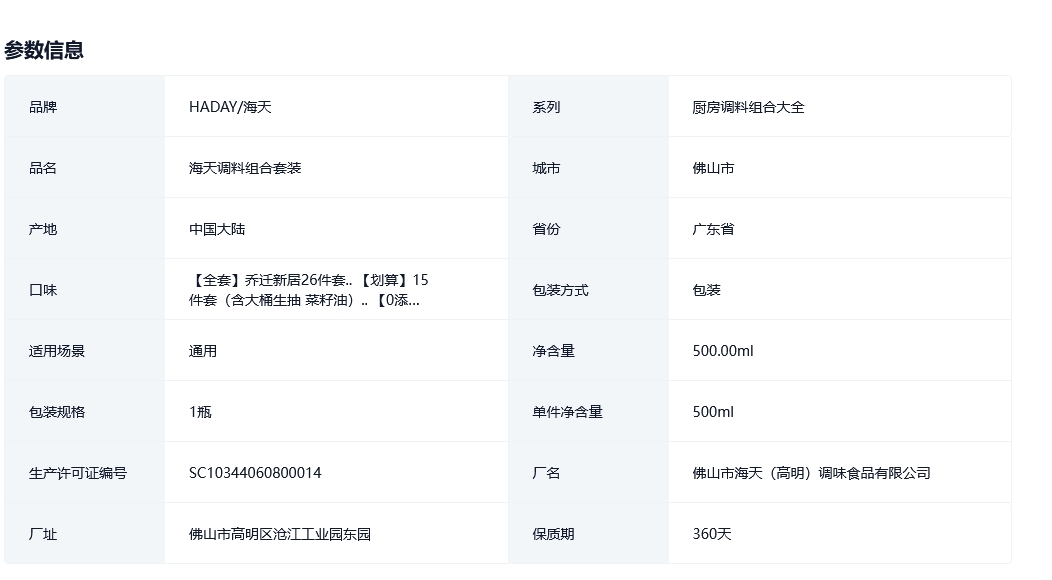Click the 佛山市海天（高明）调味食品有限公司 manufacturer name
The width and height of the screenshot is (1052, 580).
point(811,474)
